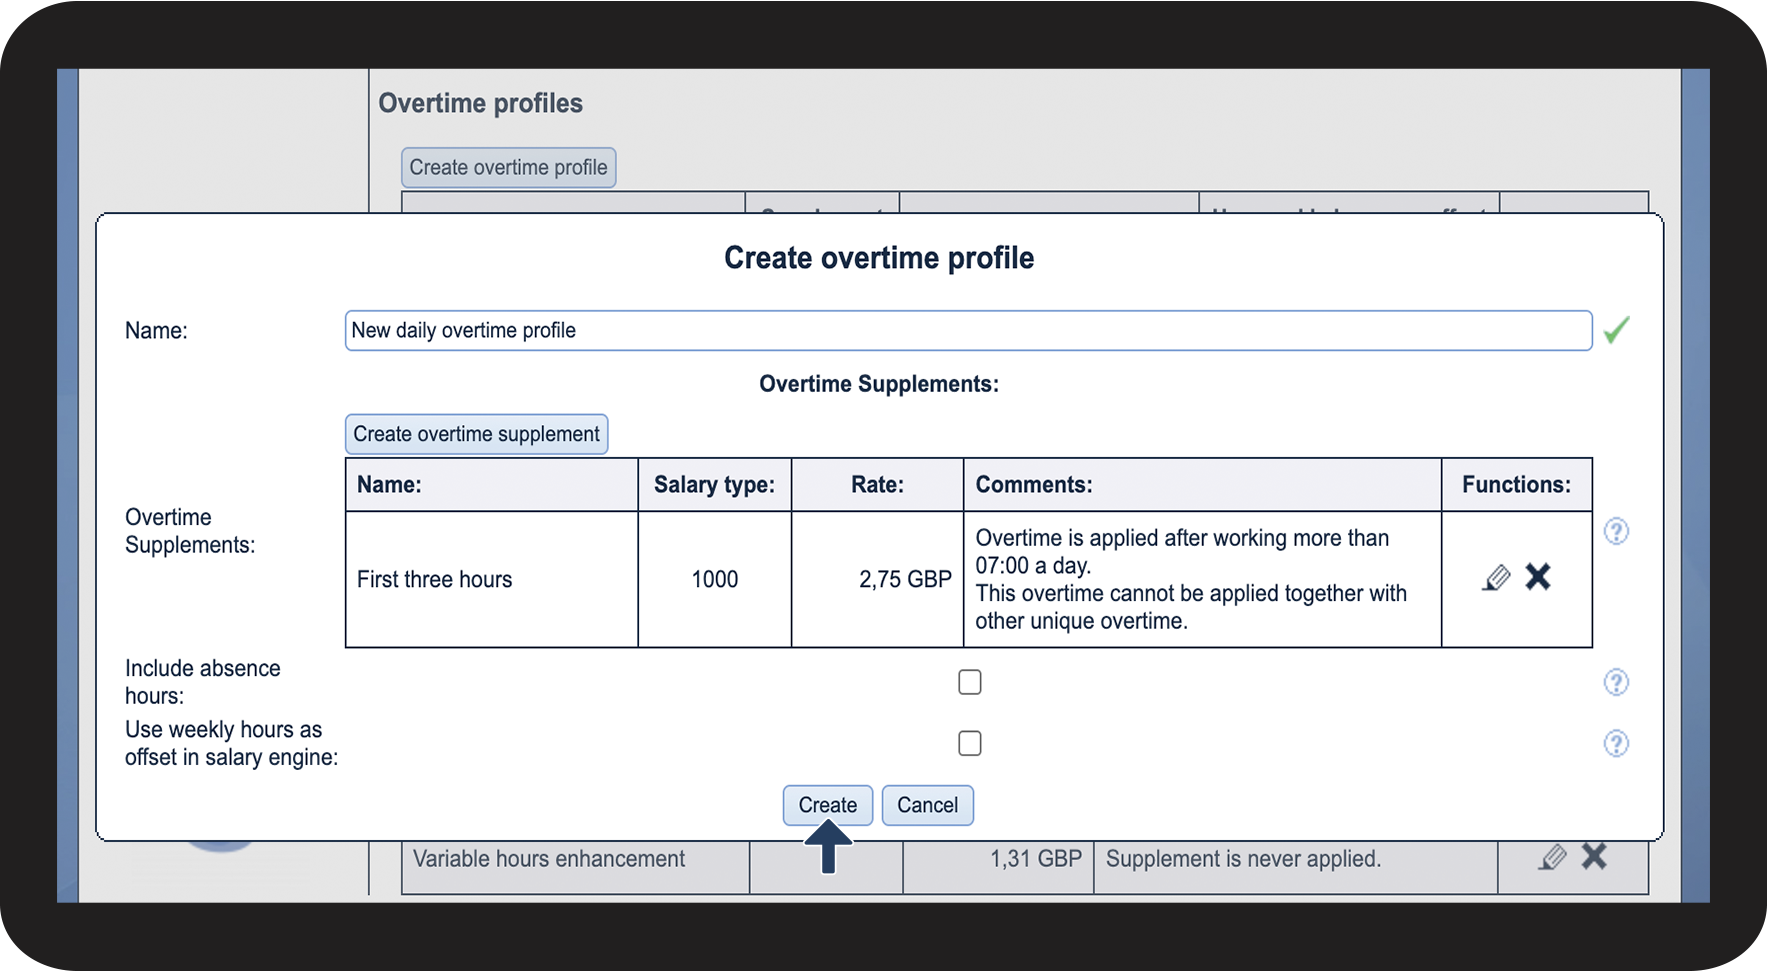
Task: Click the Salary type column header
Action: tap(714, 485)
